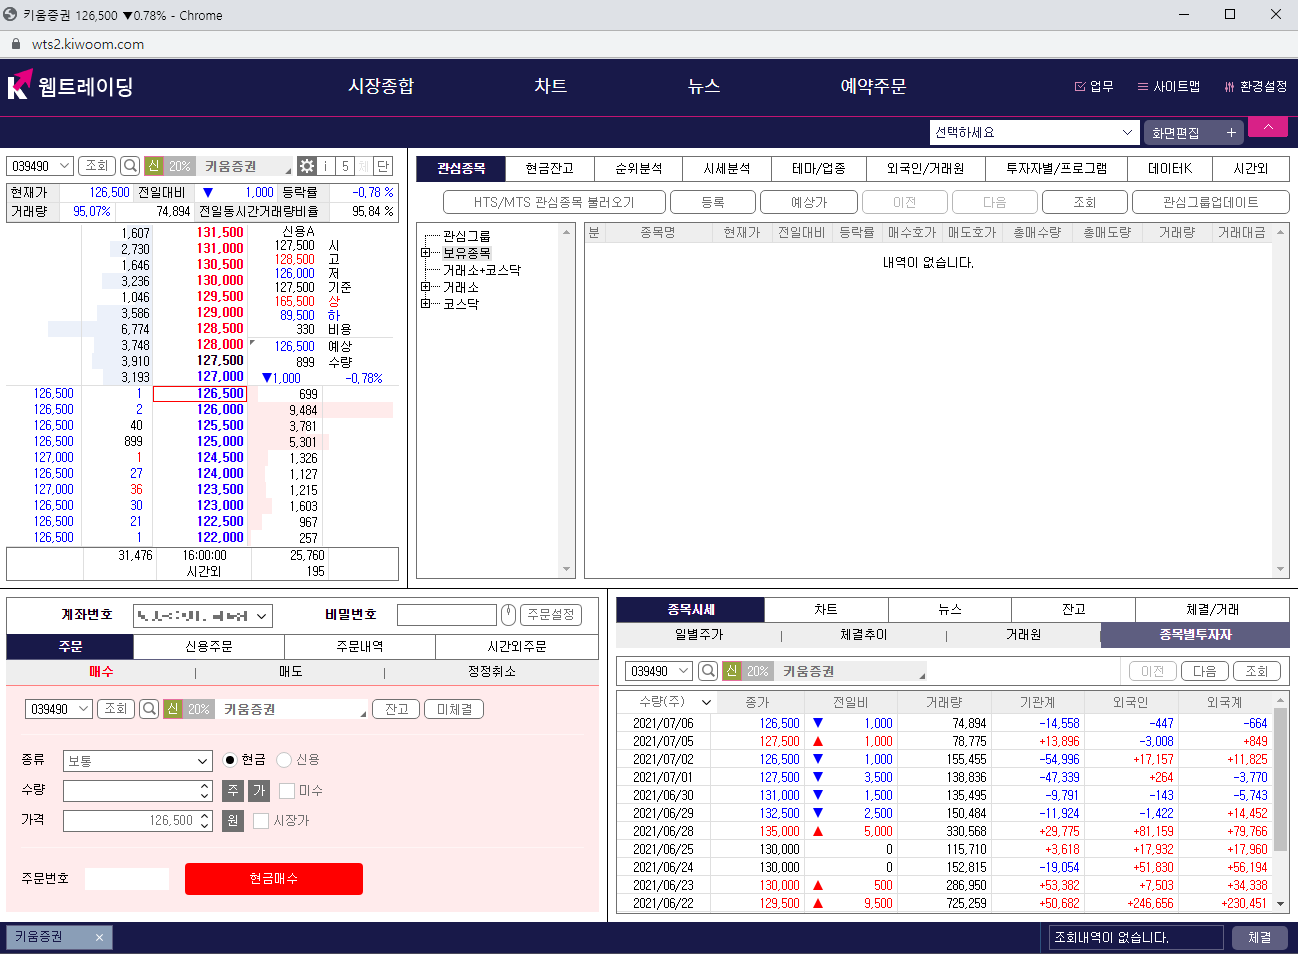Open the 사이트맵 in header
1298x954 pixels.
(x=1168, y=87)
